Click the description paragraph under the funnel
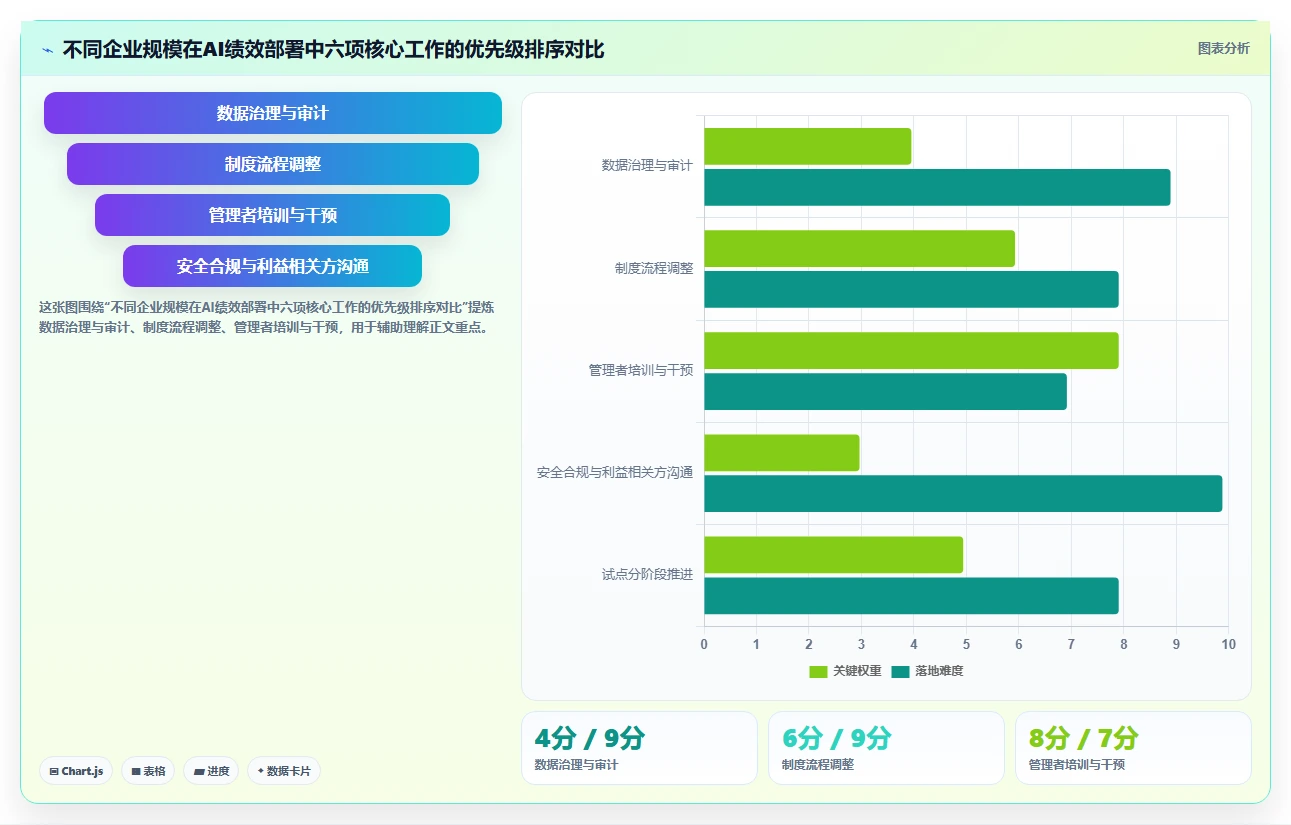 point(266,317)
